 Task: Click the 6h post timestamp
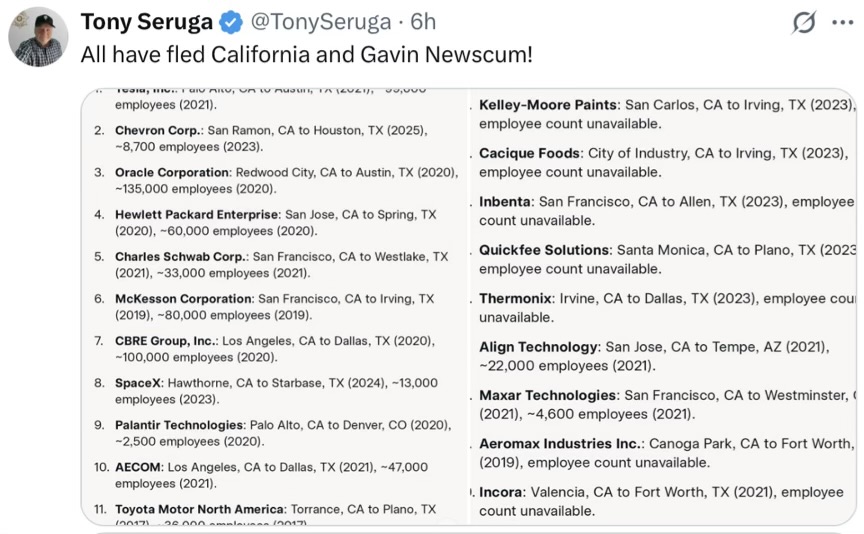(423, 22)
